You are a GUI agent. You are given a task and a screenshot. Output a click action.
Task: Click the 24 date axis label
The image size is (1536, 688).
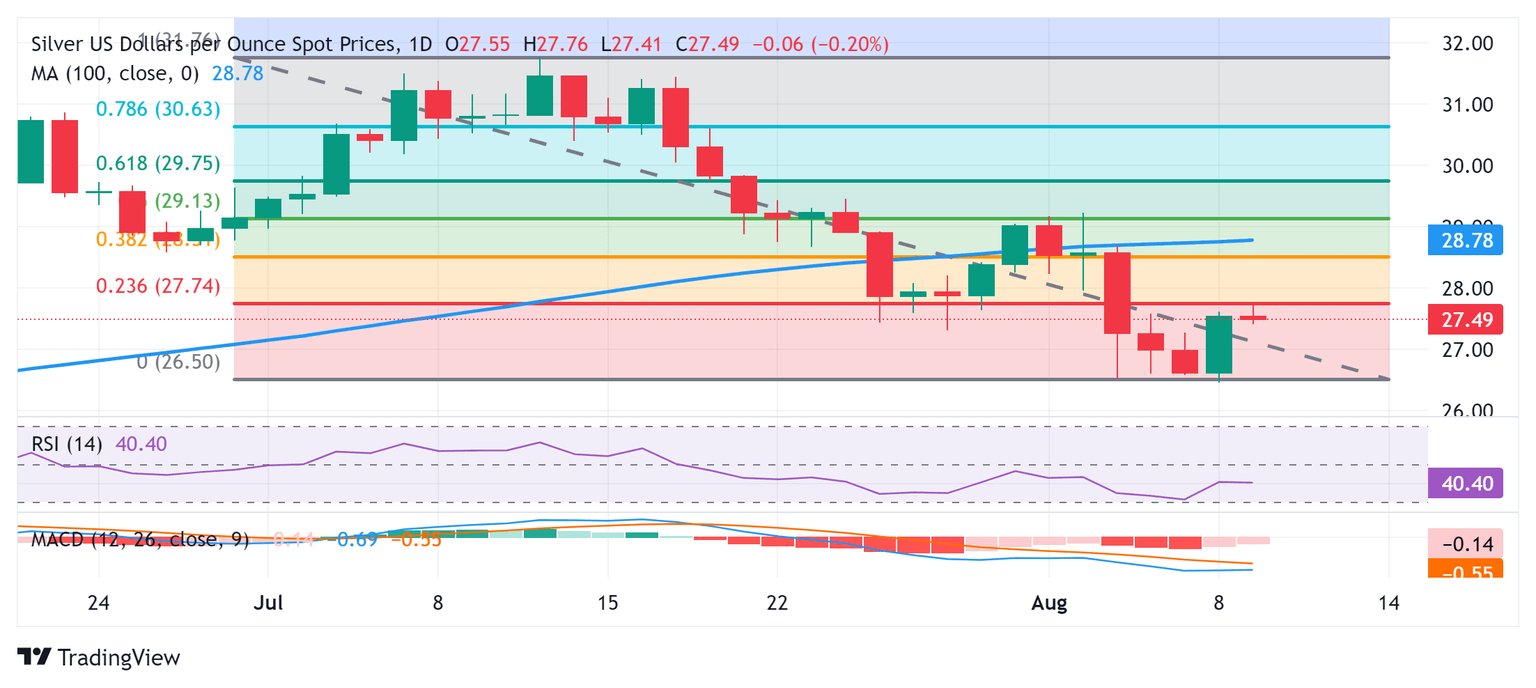coord(98,603)
